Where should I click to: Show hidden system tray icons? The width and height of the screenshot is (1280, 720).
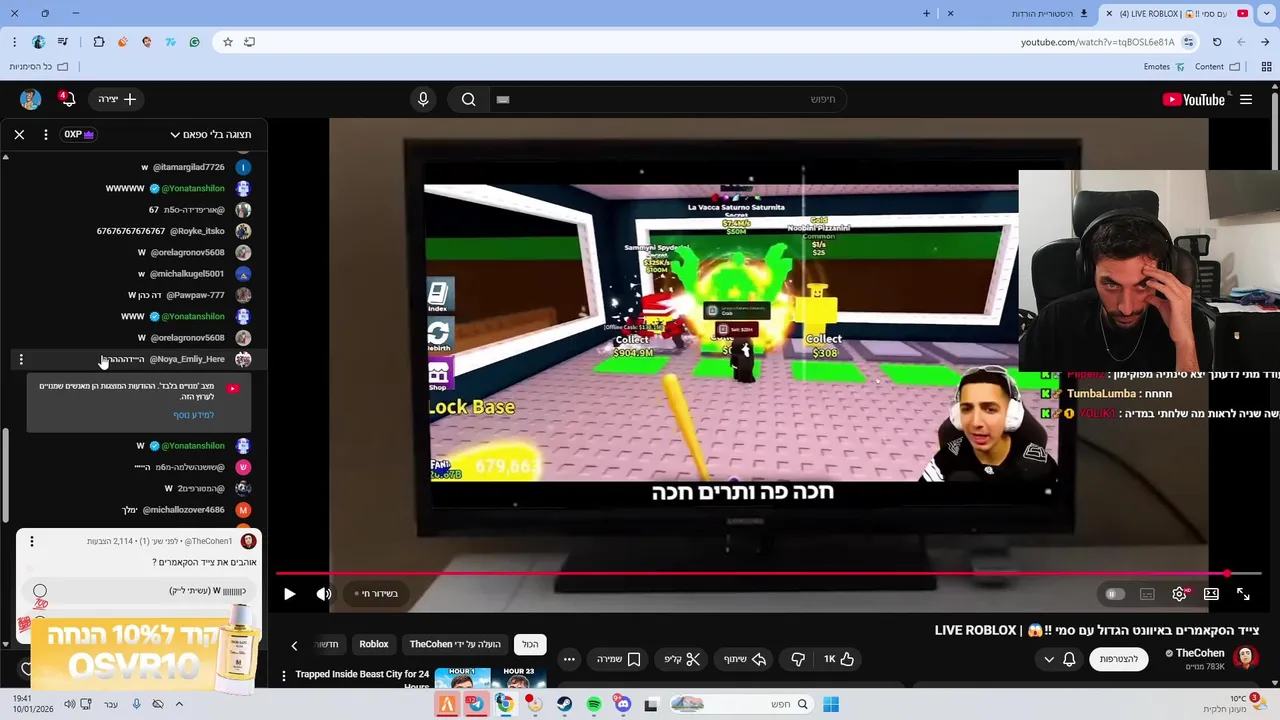click(x=179, y=704)
